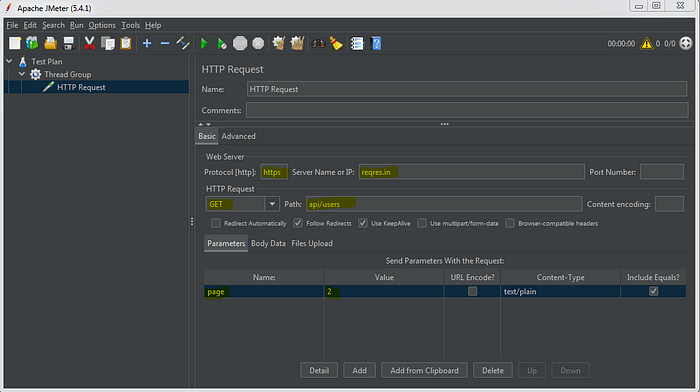This screenshot has height=392, width=700.
Task: Click the Delete parameter button
Action: (x=492, y=370)
